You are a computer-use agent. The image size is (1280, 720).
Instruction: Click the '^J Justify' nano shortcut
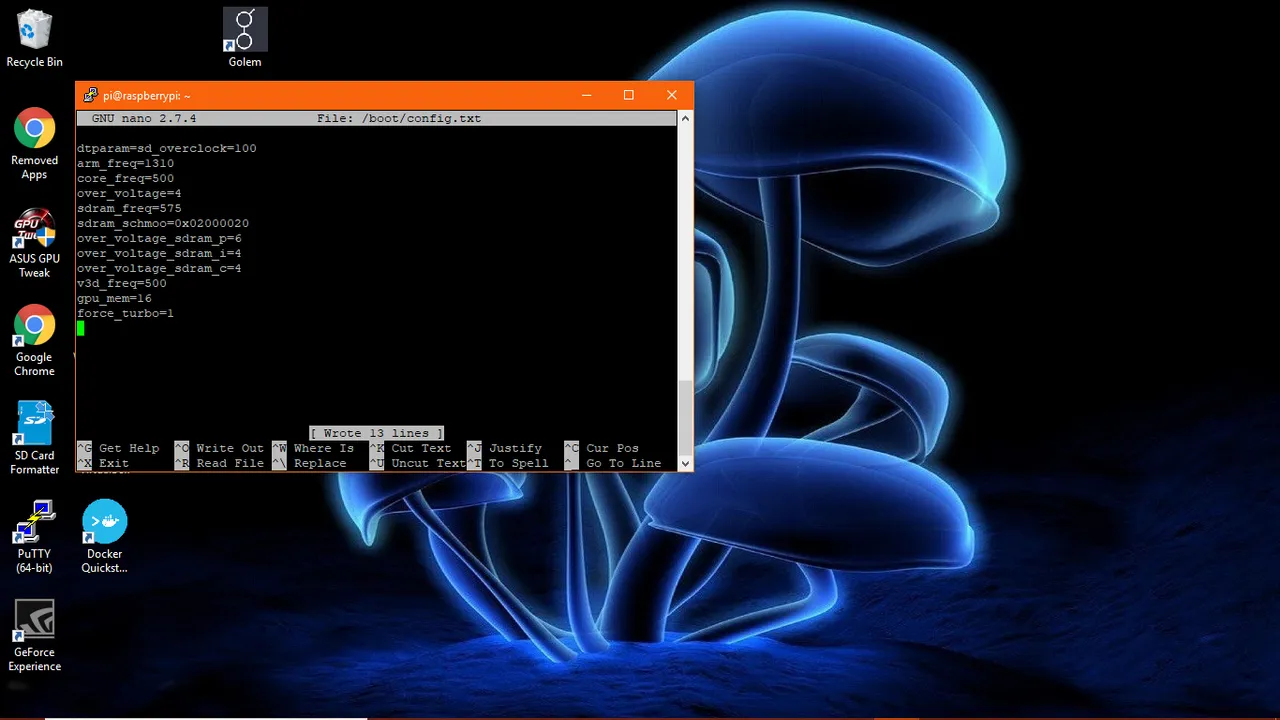coord(504,448)
